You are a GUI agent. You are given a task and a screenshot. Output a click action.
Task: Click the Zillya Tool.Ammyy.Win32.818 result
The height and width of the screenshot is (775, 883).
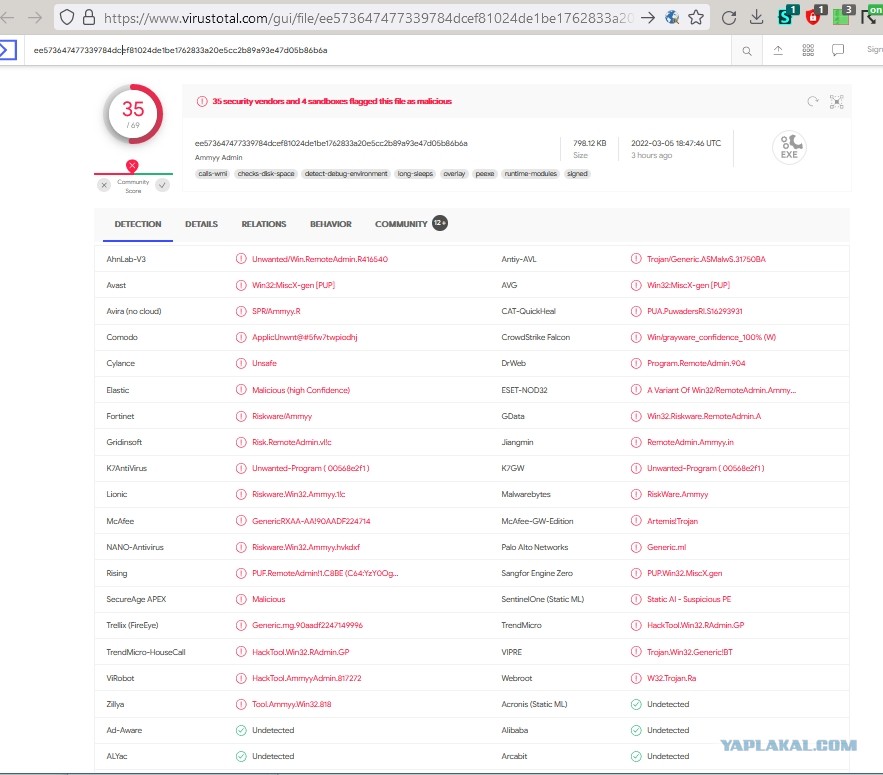point(291,704)
